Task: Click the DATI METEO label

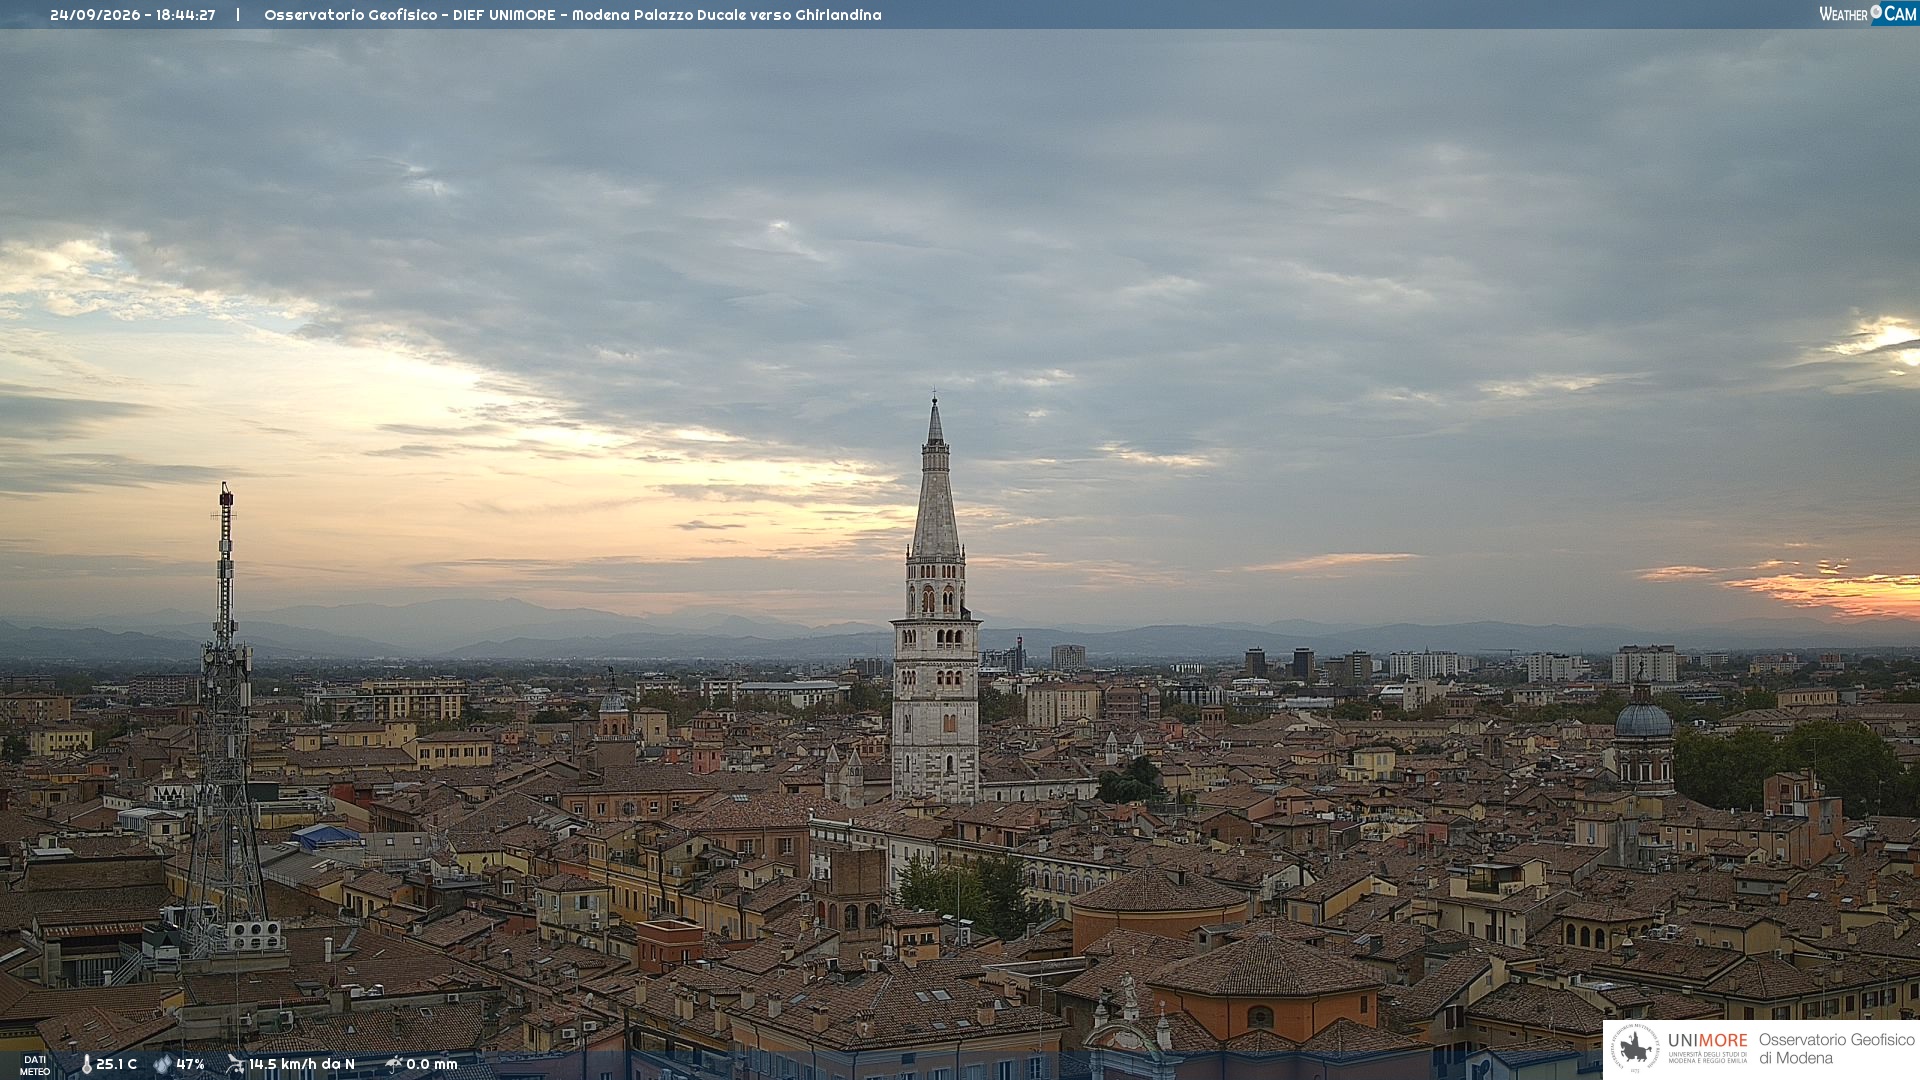Action: point(35,1066)
